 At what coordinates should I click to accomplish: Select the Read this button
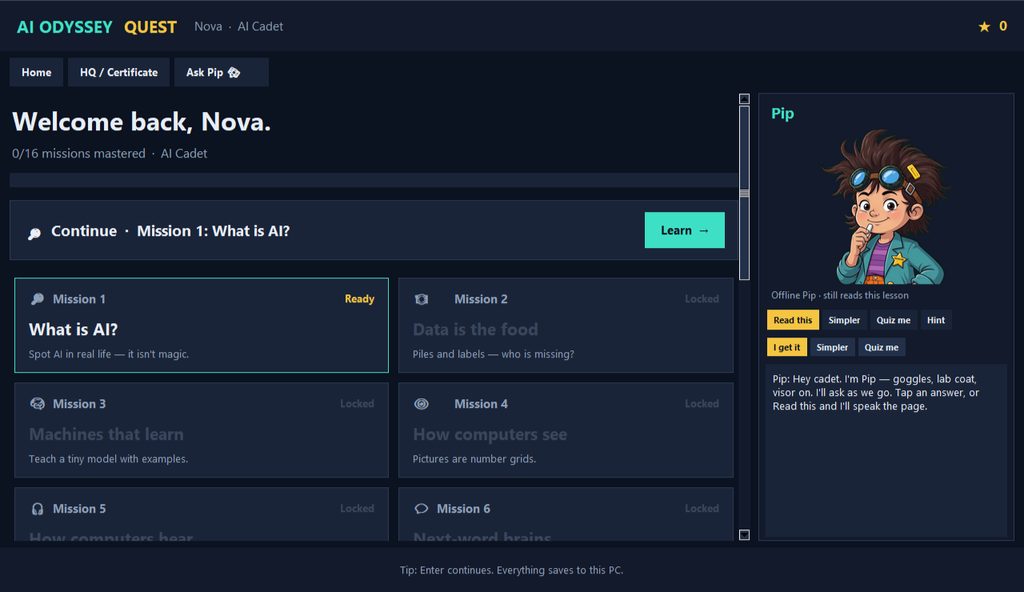tap(793, 320)
